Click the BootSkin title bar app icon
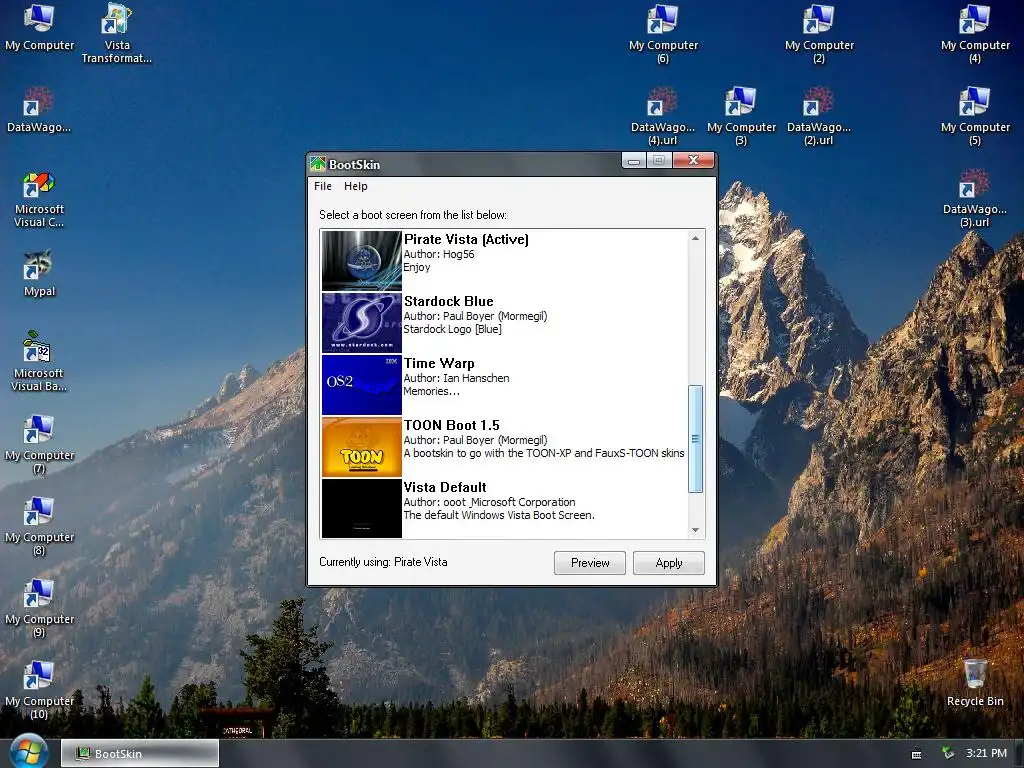Screen dimensions: 1024x768 tap(318, 164)
